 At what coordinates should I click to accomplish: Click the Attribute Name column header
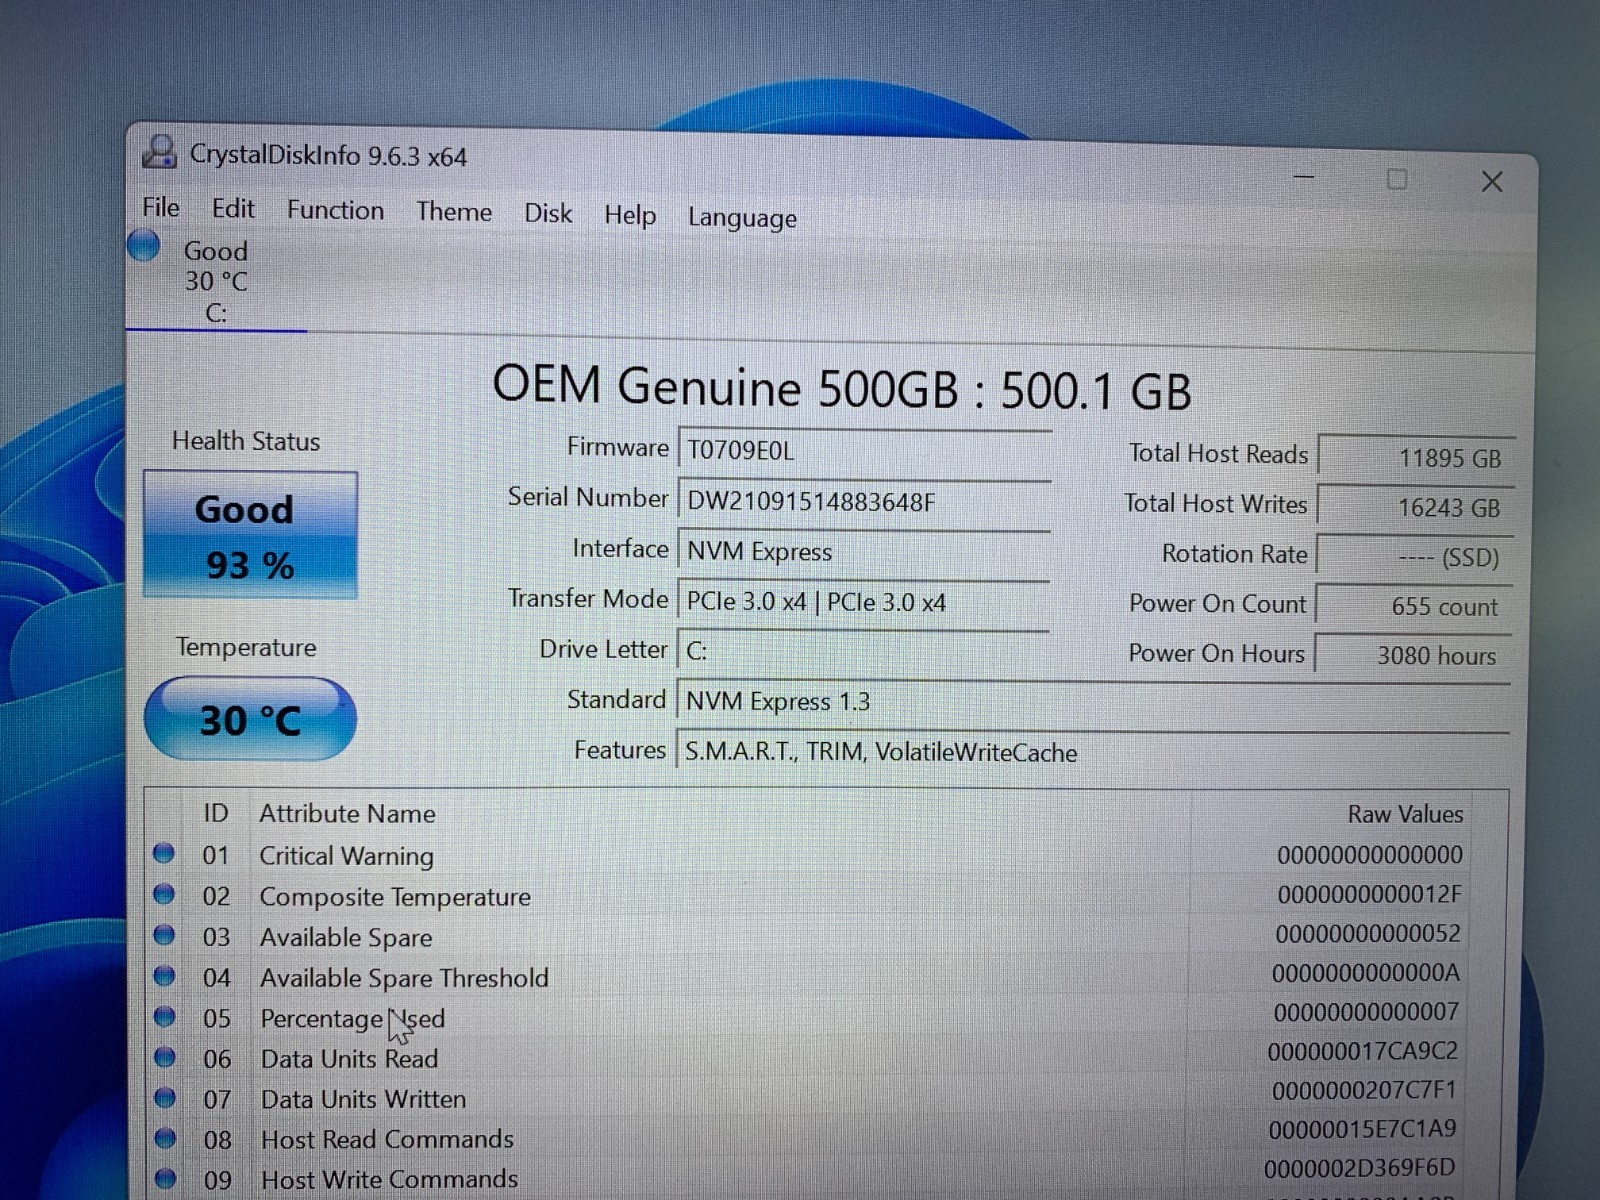347,813
